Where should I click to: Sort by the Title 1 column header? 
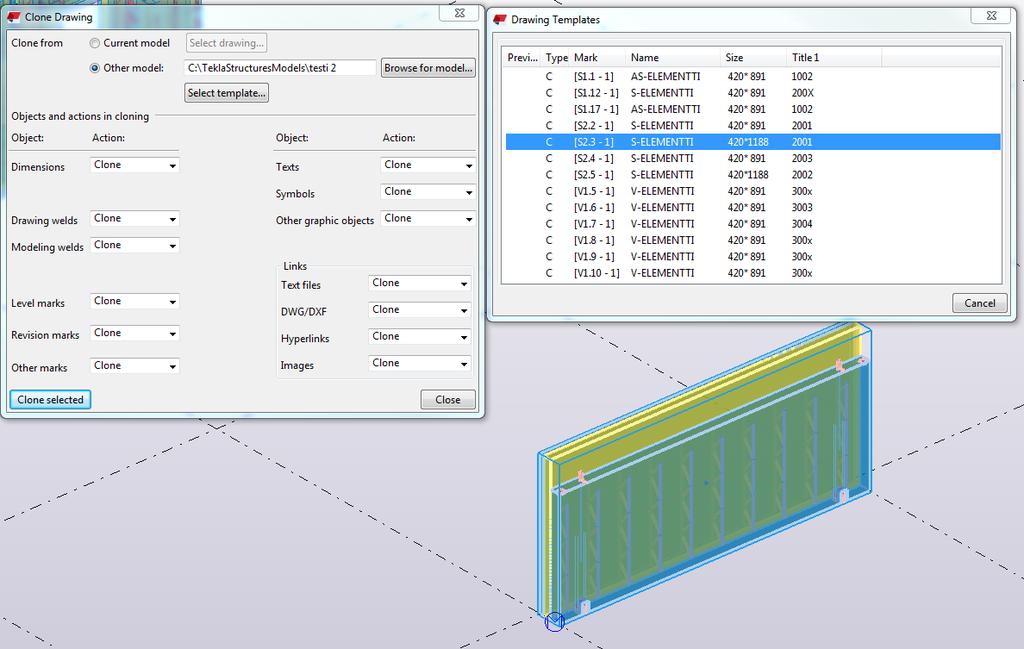834,57
